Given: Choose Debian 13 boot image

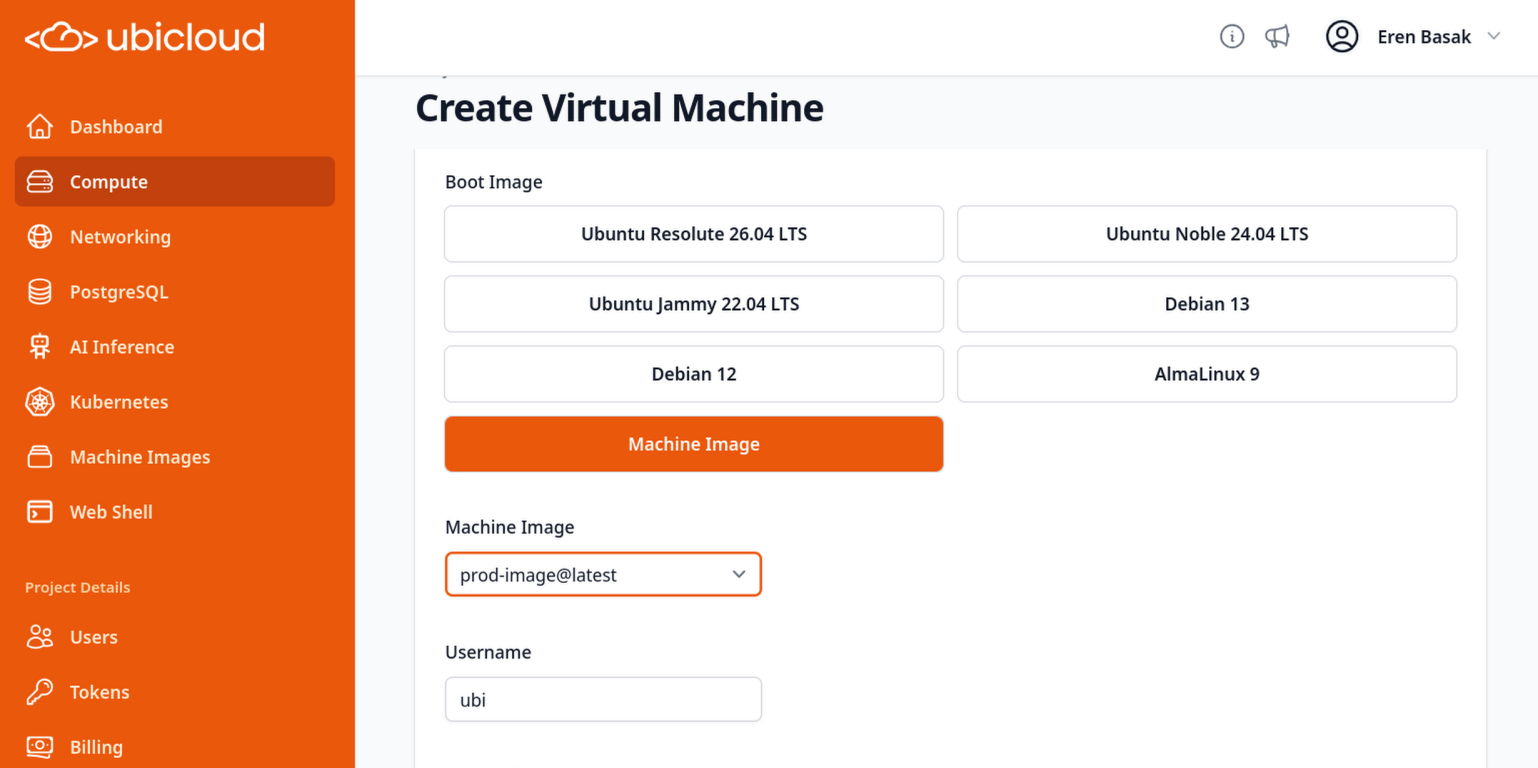Looking at the screenshot, I should [x=1207, y=304].
